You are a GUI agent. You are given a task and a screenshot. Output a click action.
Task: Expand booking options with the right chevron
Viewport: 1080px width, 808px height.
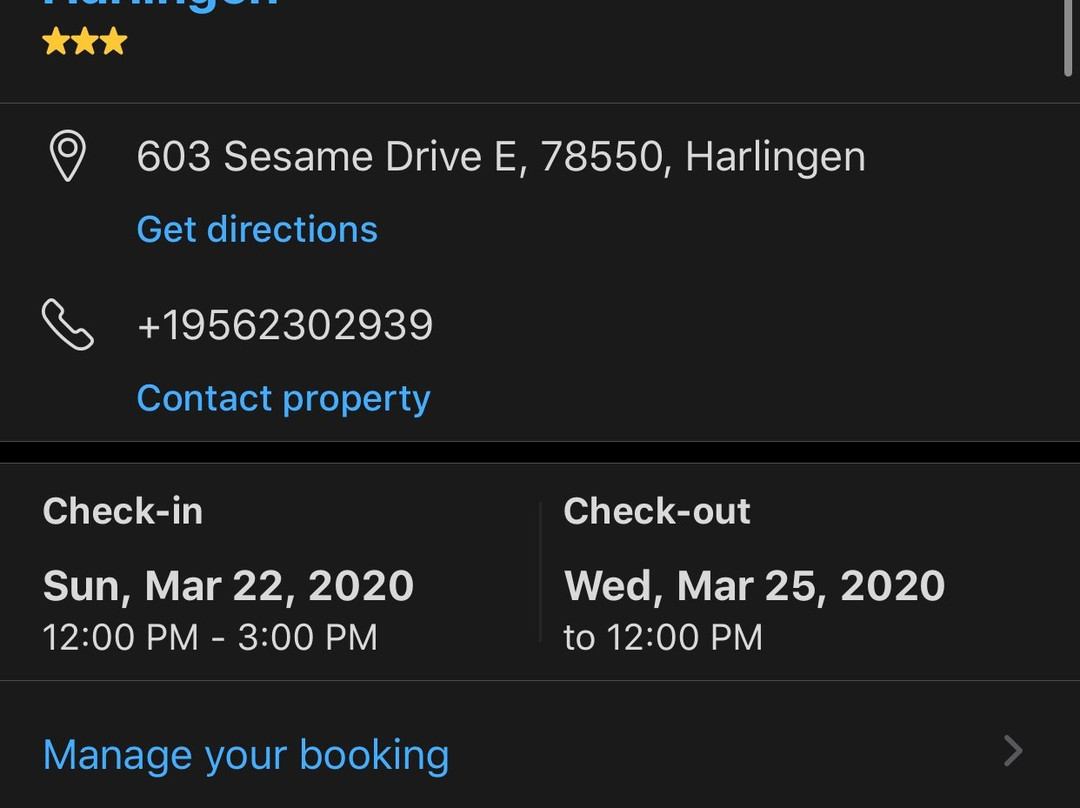(x=1013, y=750)
